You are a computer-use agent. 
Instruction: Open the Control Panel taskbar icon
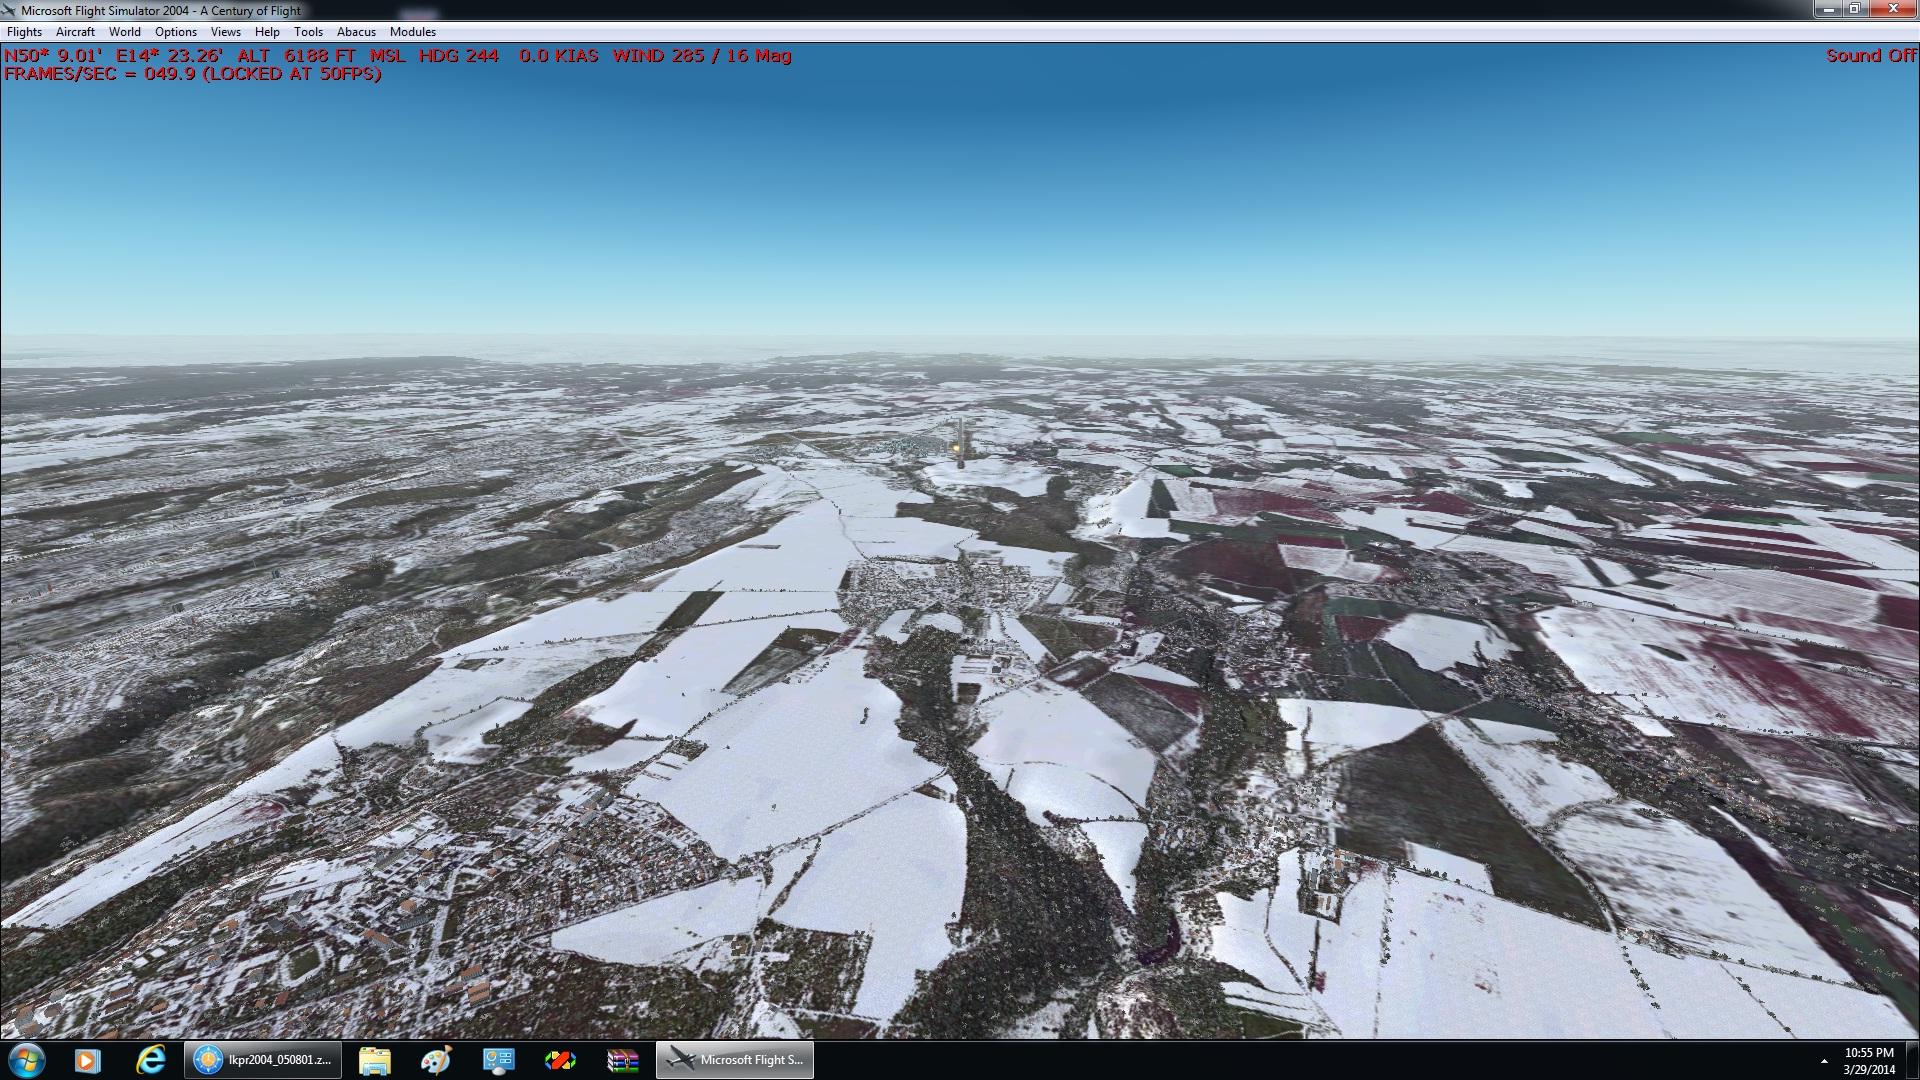point(498,1060)
